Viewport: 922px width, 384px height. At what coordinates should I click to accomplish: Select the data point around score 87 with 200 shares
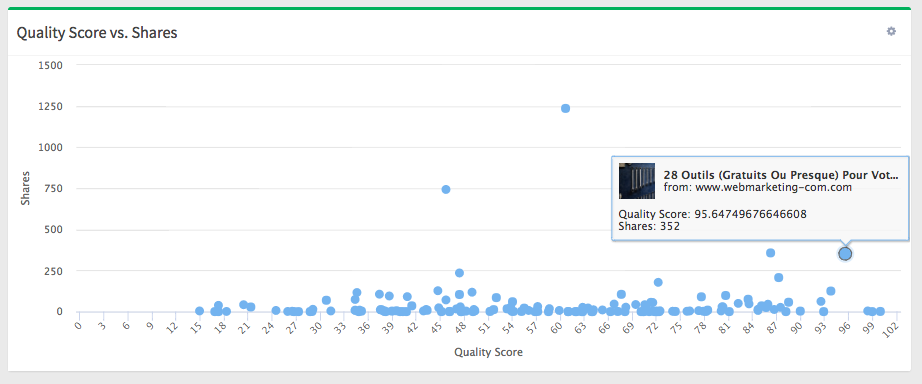(779, 278)
